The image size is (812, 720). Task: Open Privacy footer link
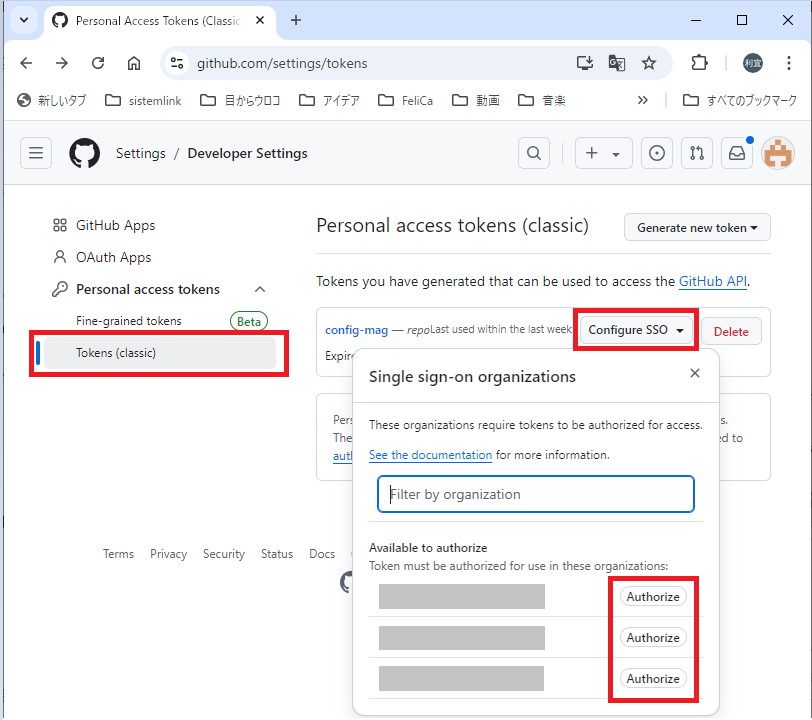(x=168, y=554)
